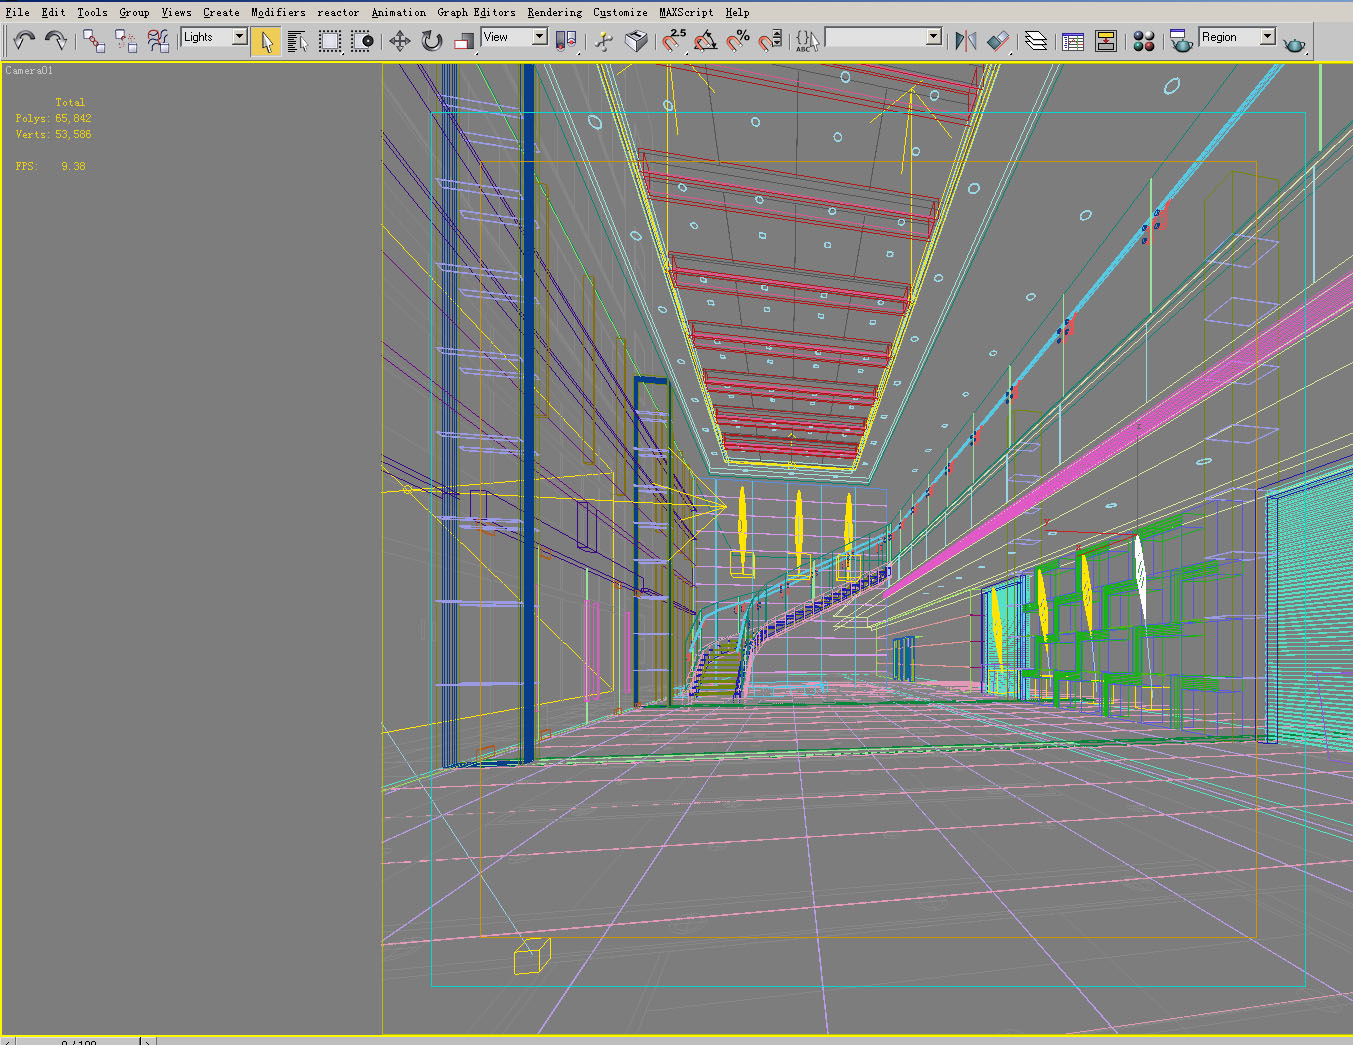Click the FPS 9.38 readout
The image size is (1353, 1045).
tap(50, 166)
